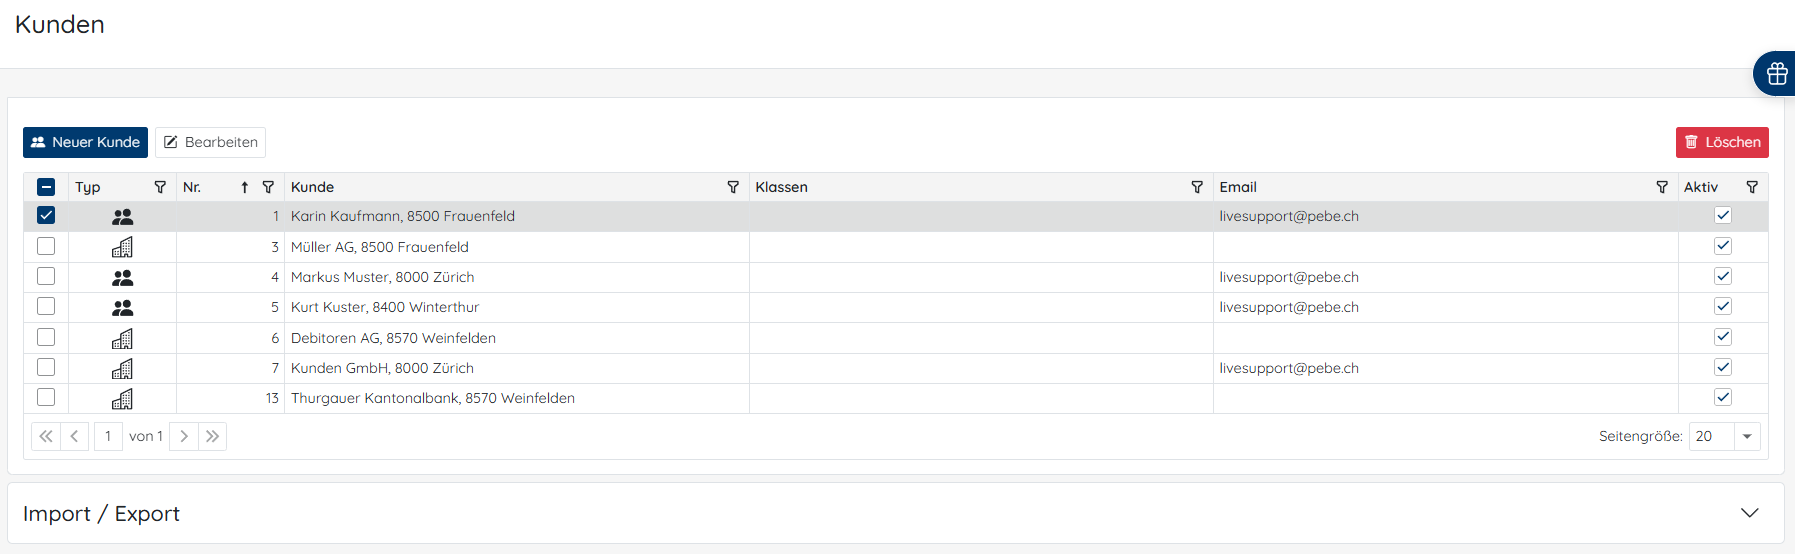Click the page number input field
Screen dimensions: 1795x554
tap(108, 436)
